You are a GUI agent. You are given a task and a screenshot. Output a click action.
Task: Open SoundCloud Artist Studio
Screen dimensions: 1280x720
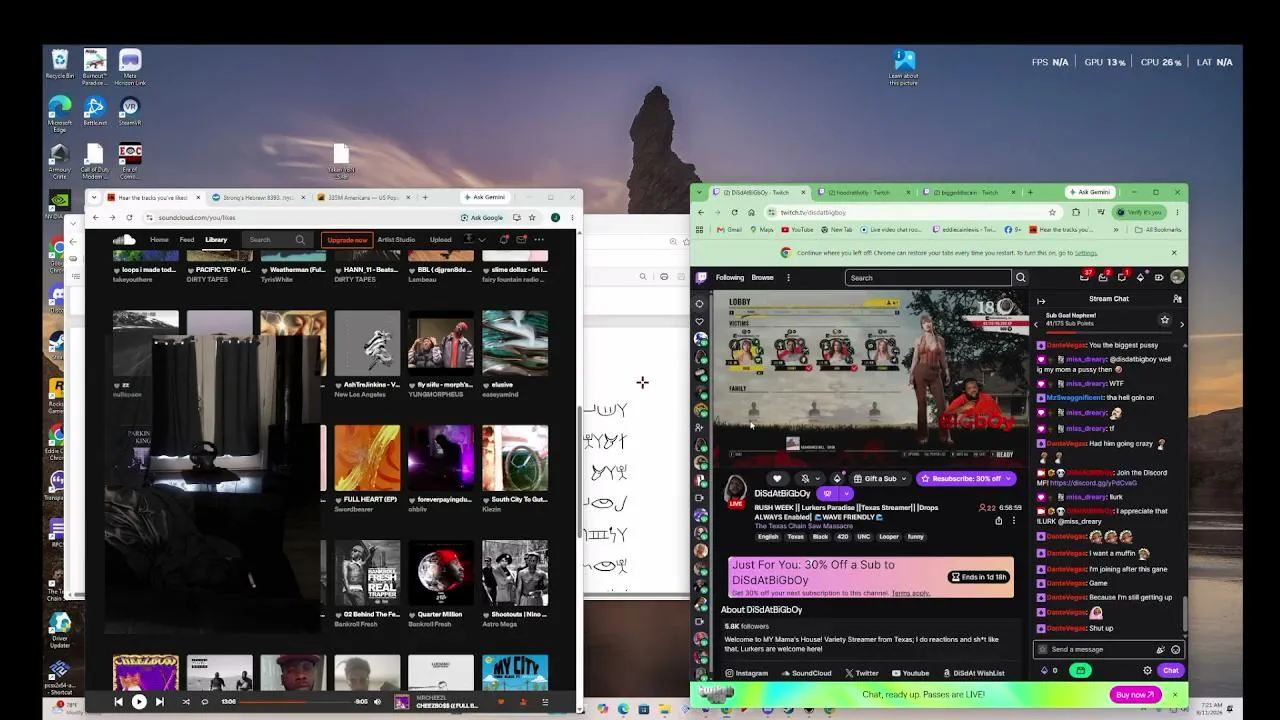[396, 240]
